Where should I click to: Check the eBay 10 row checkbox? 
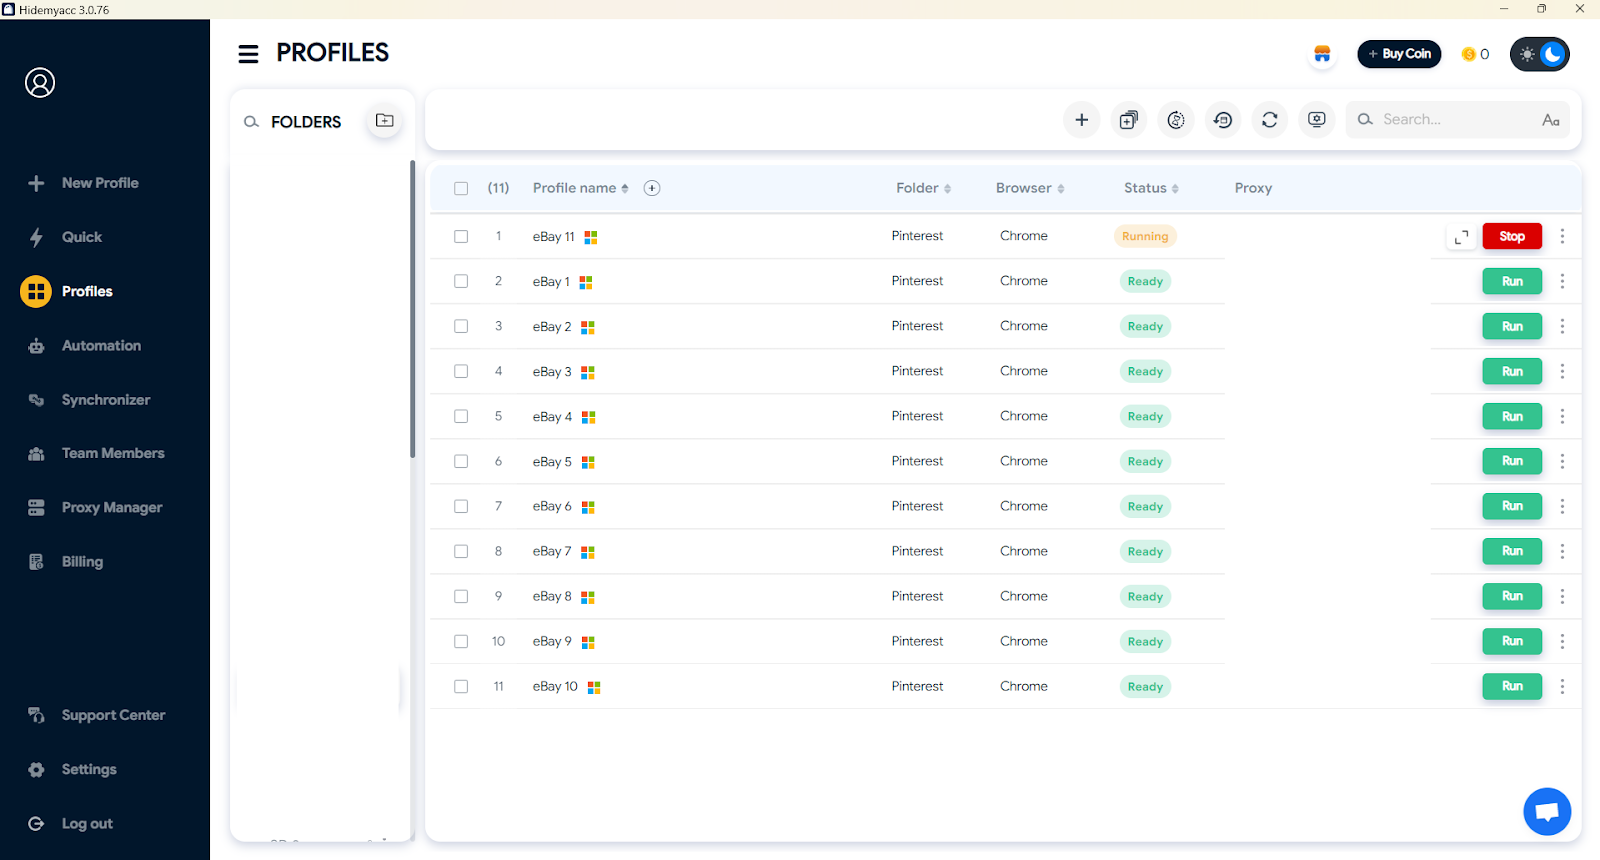click(461, 687)
